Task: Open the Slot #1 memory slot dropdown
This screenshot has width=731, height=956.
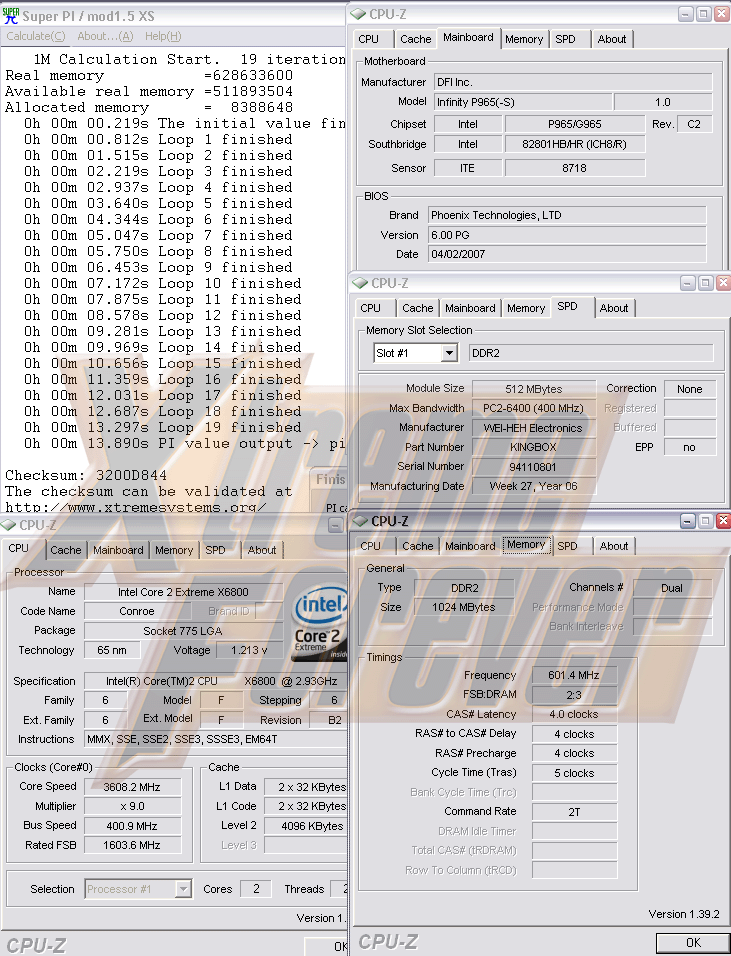Action: (449, 352)
